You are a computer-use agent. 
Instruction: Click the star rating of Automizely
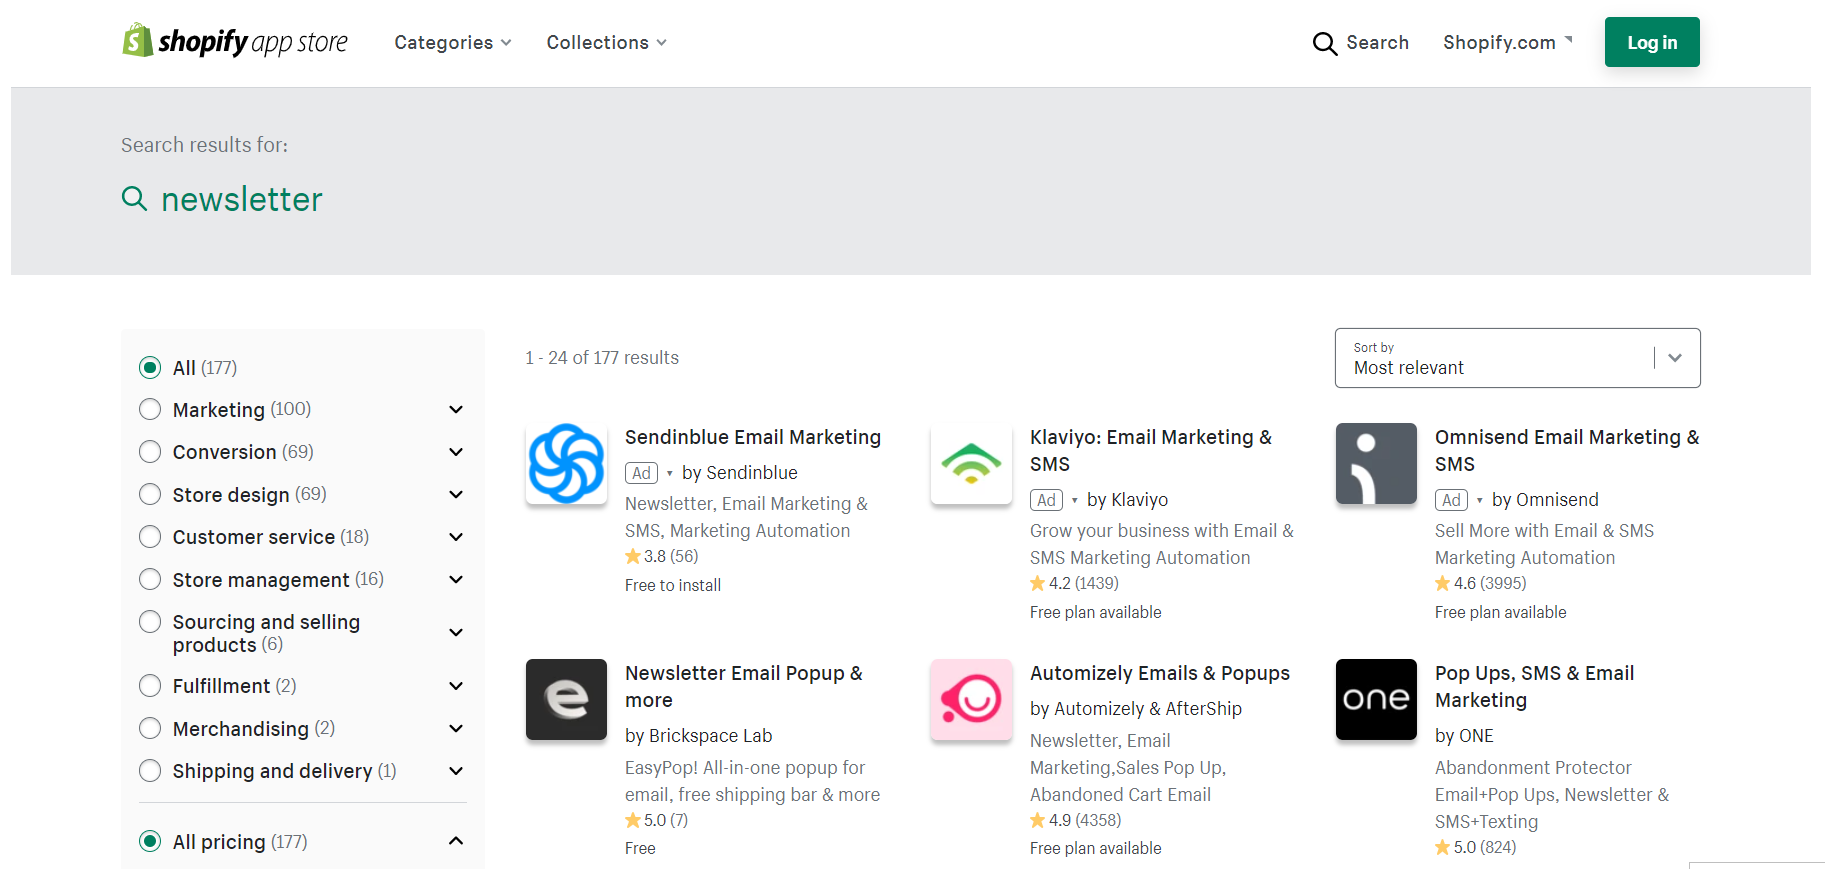pyautogui.click(x=1076, y=820)
